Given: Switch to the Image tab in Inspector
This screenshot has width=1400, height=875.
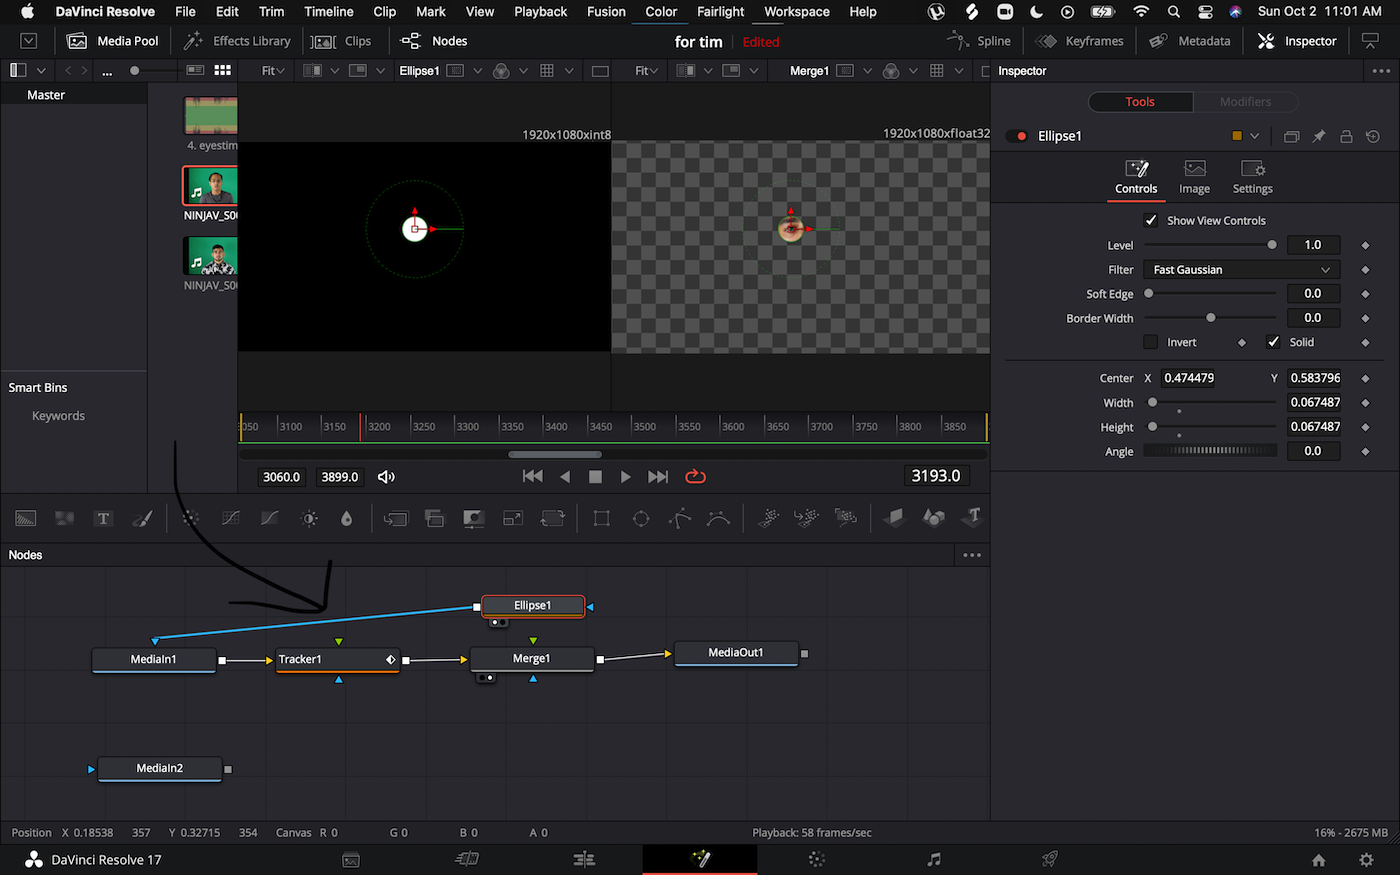Looking at the screenshot, I should 1194,178.
